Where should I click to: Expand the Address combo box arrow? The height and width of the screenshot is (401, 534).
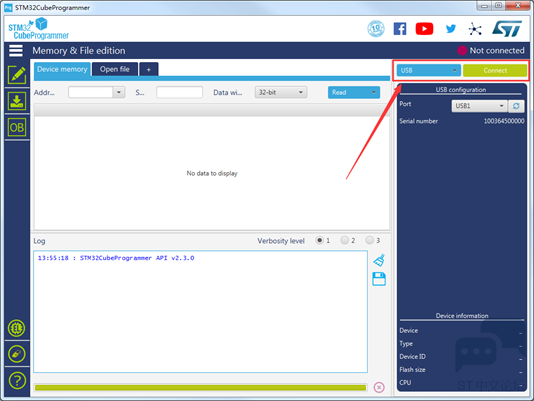(x=119, y=92)
